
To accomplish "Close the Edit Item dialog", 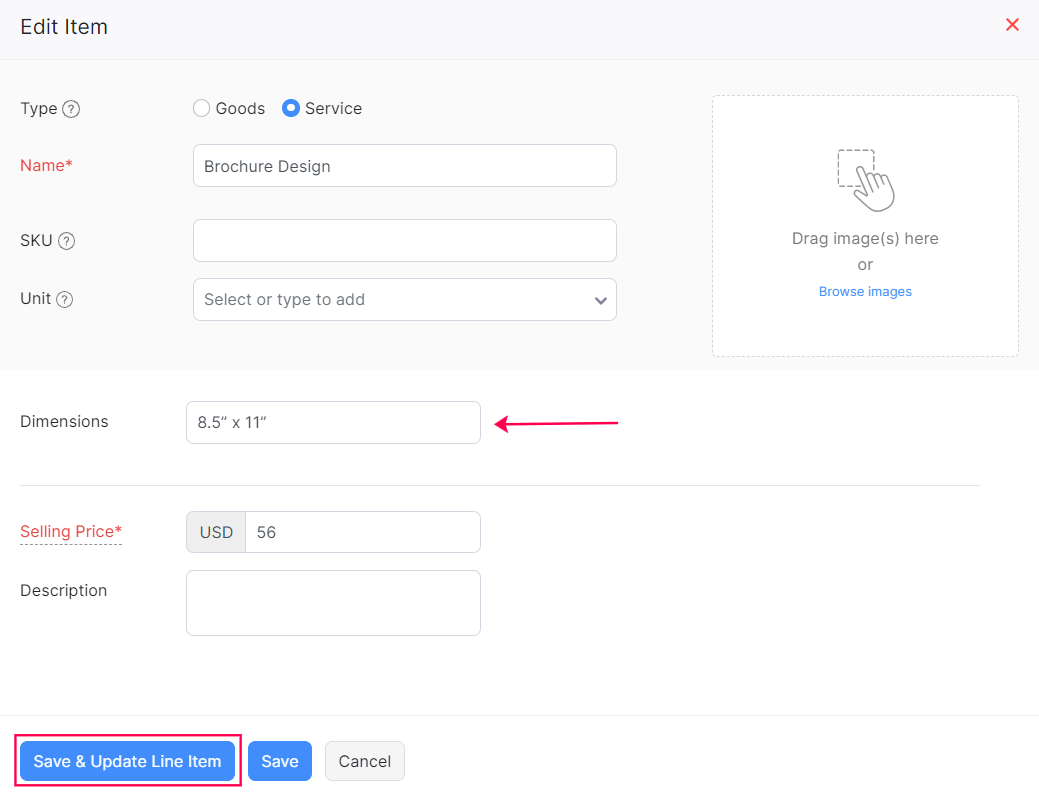I will [x=1012, y=24].
